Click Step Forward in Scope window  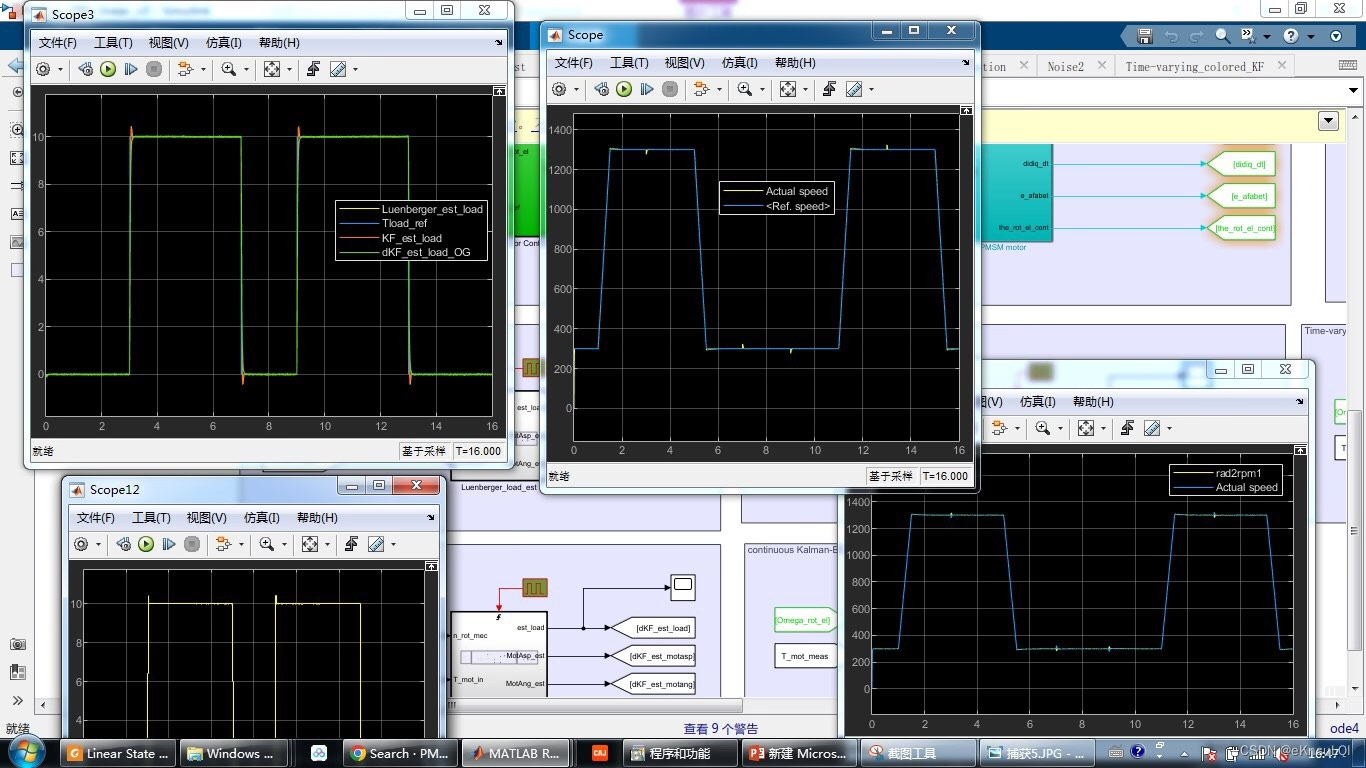[647, 89]
